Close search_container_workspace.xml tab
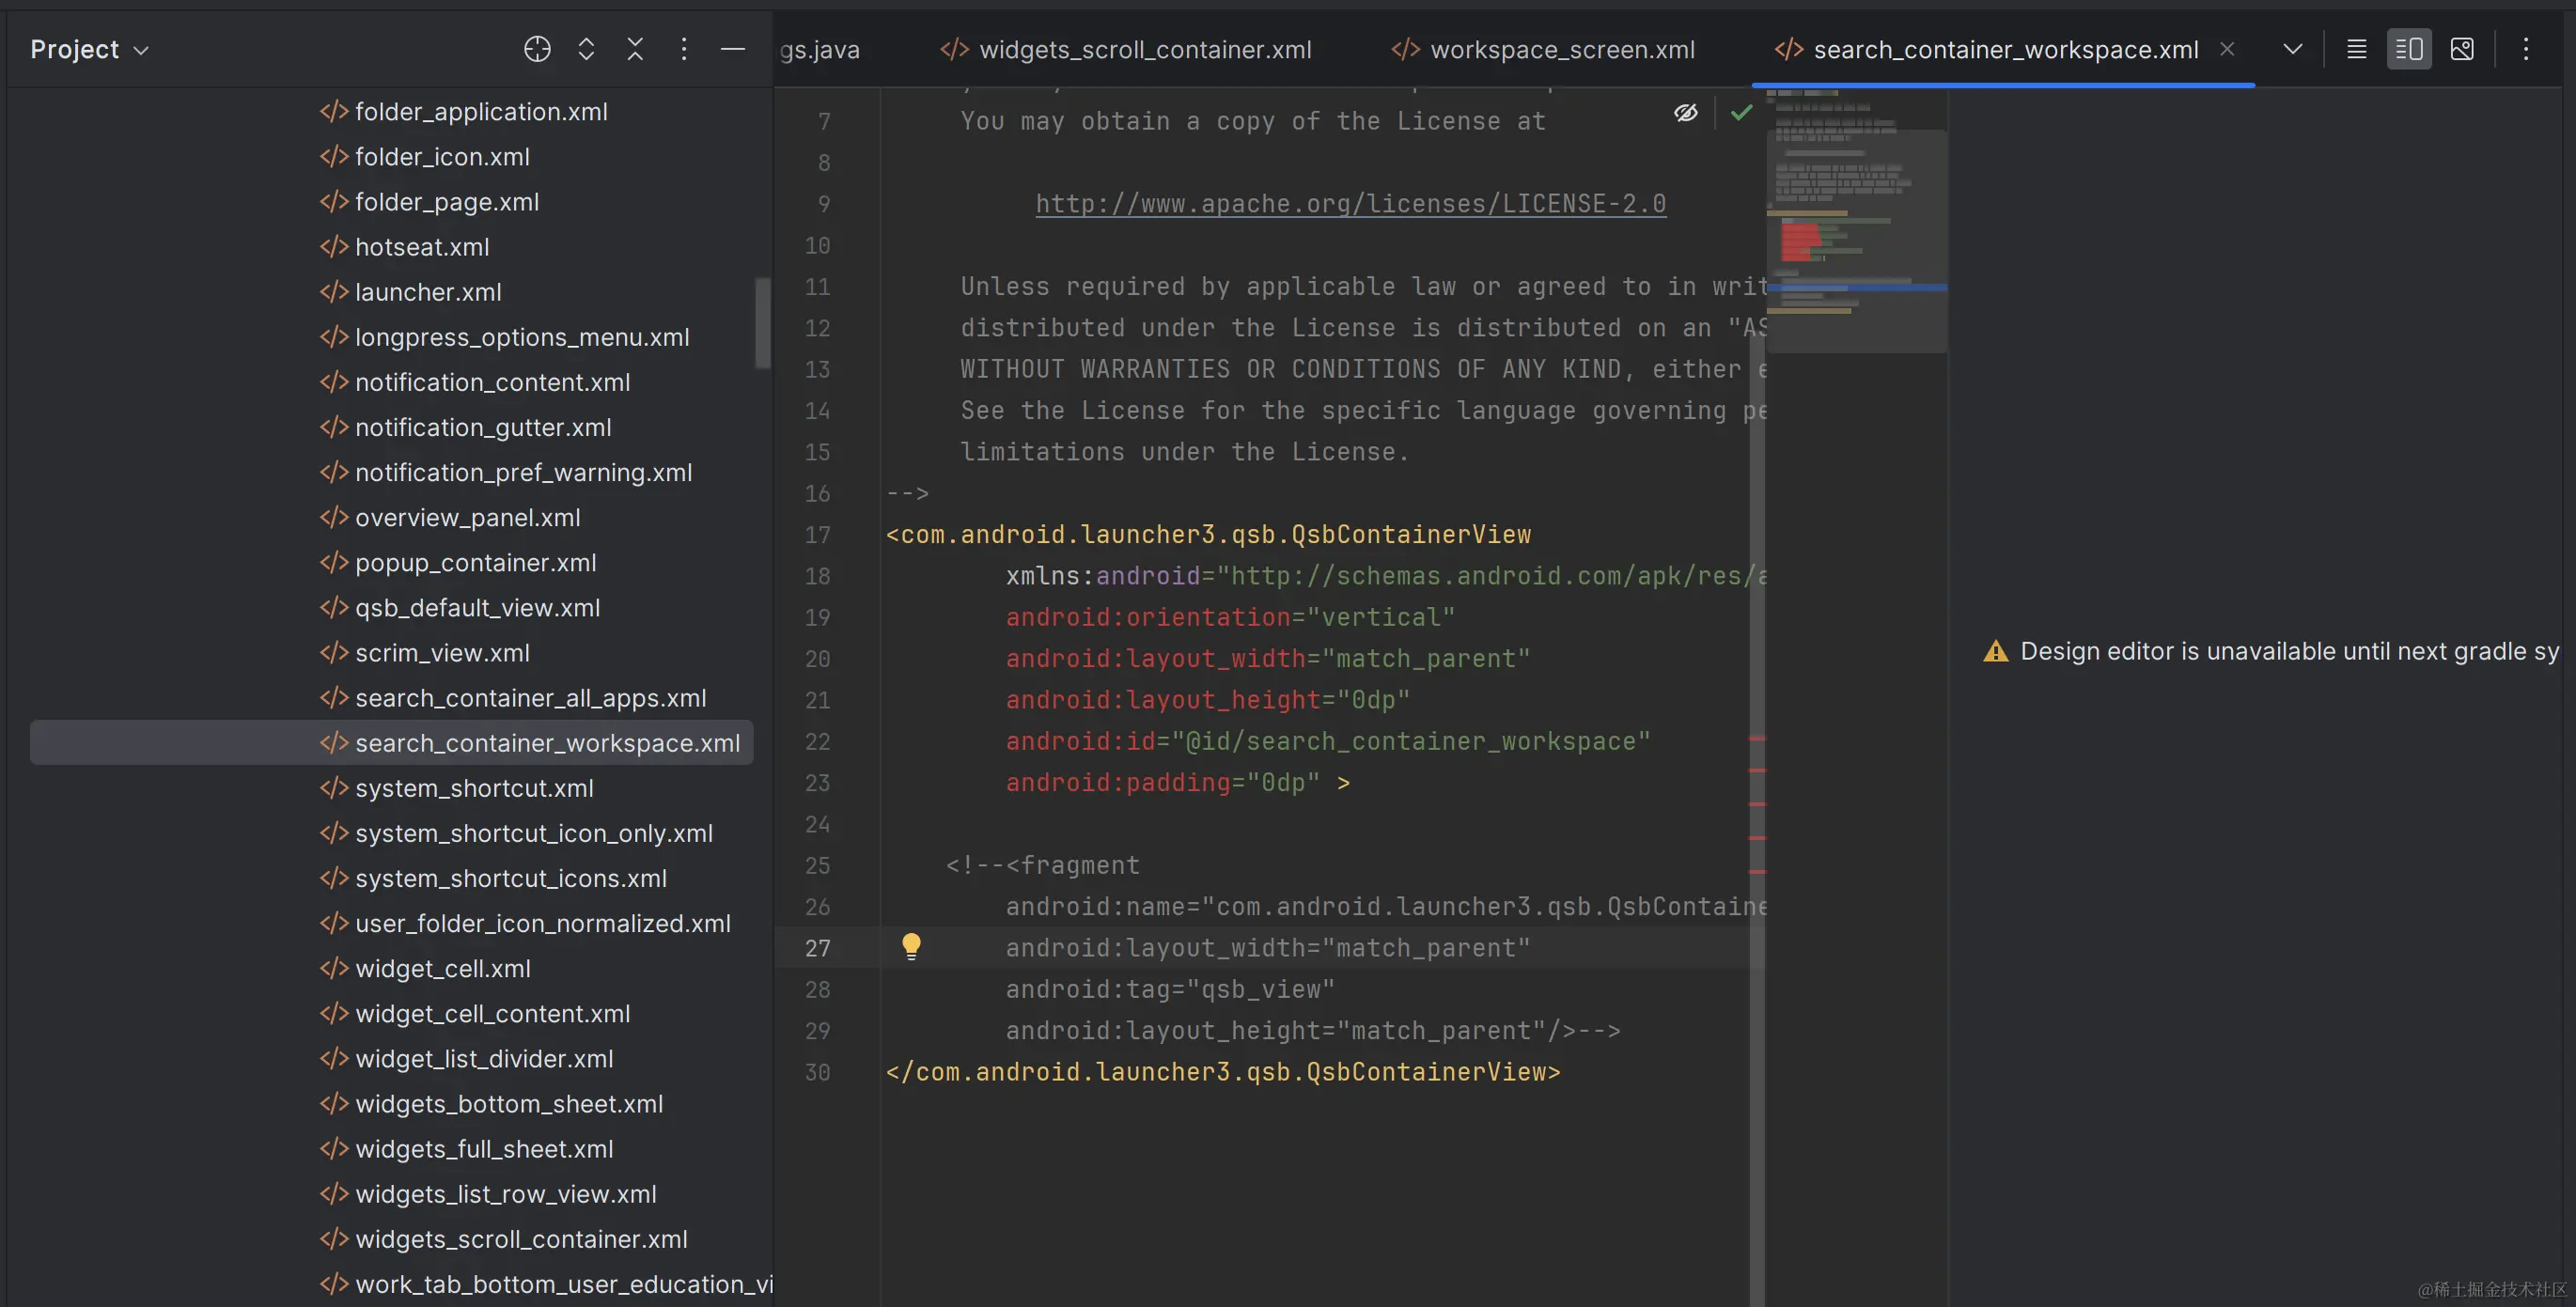This screenshot has height=1307, width=2576. coord(2227,49)
